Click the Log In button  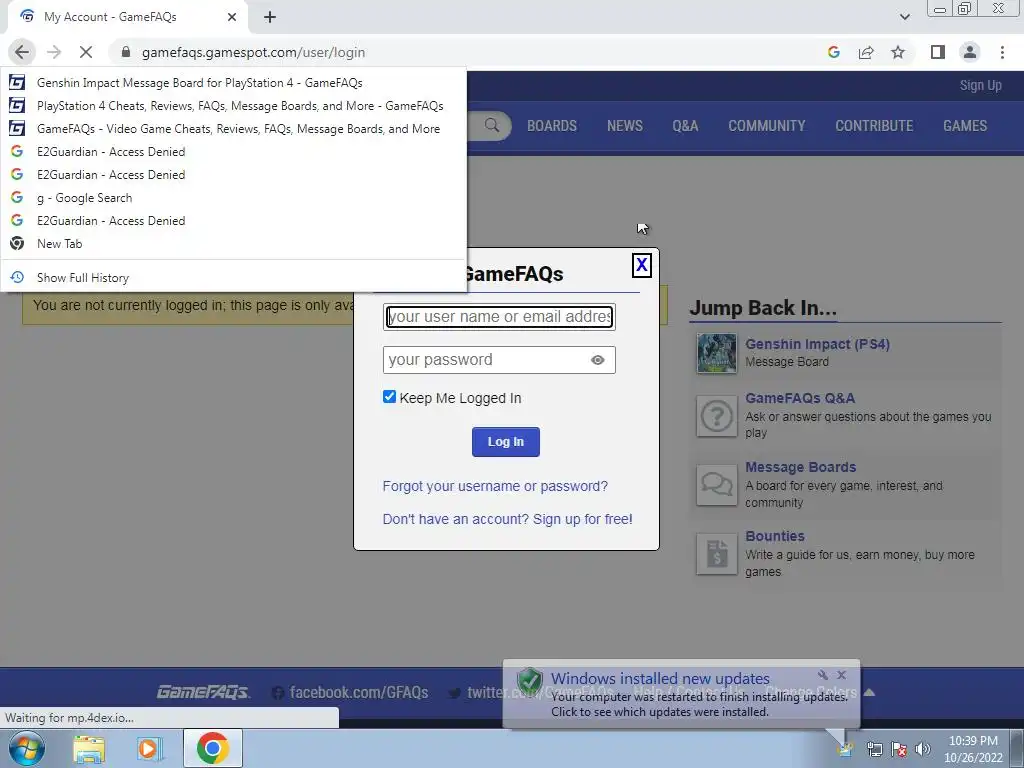[x=505, y=442]
